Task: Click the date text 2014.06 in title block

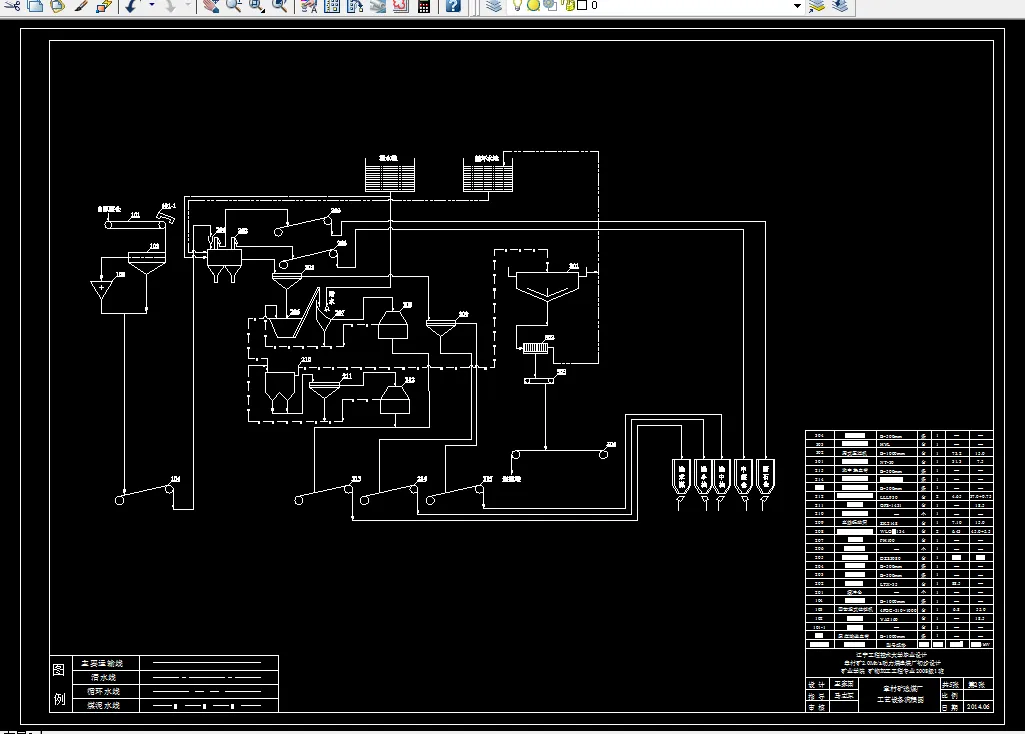Action: click(978, 707)
